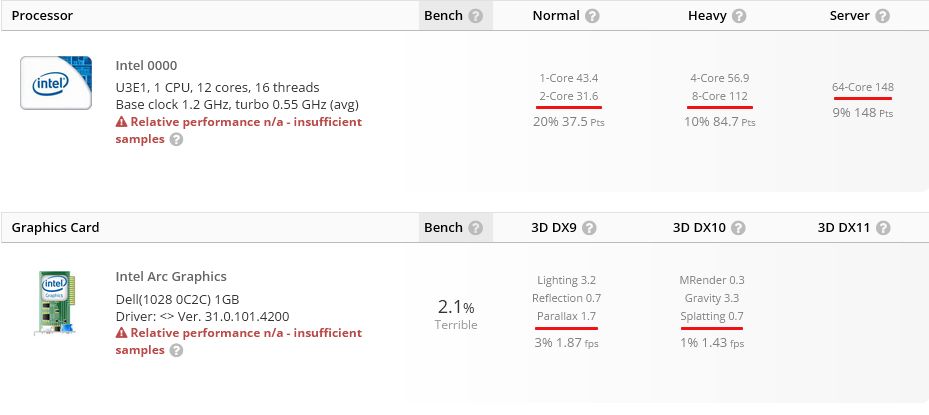Viewport: 929px width, 415px height.
Task: Click the processor relative performance warning
Action: (239, 130)
